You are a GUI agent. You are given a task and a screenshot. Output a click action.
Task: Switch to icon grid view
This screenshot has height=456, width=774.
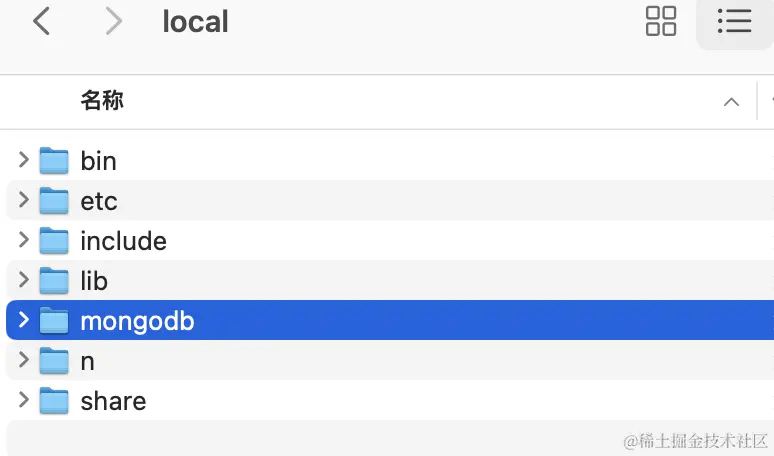(x=660, y=21)
